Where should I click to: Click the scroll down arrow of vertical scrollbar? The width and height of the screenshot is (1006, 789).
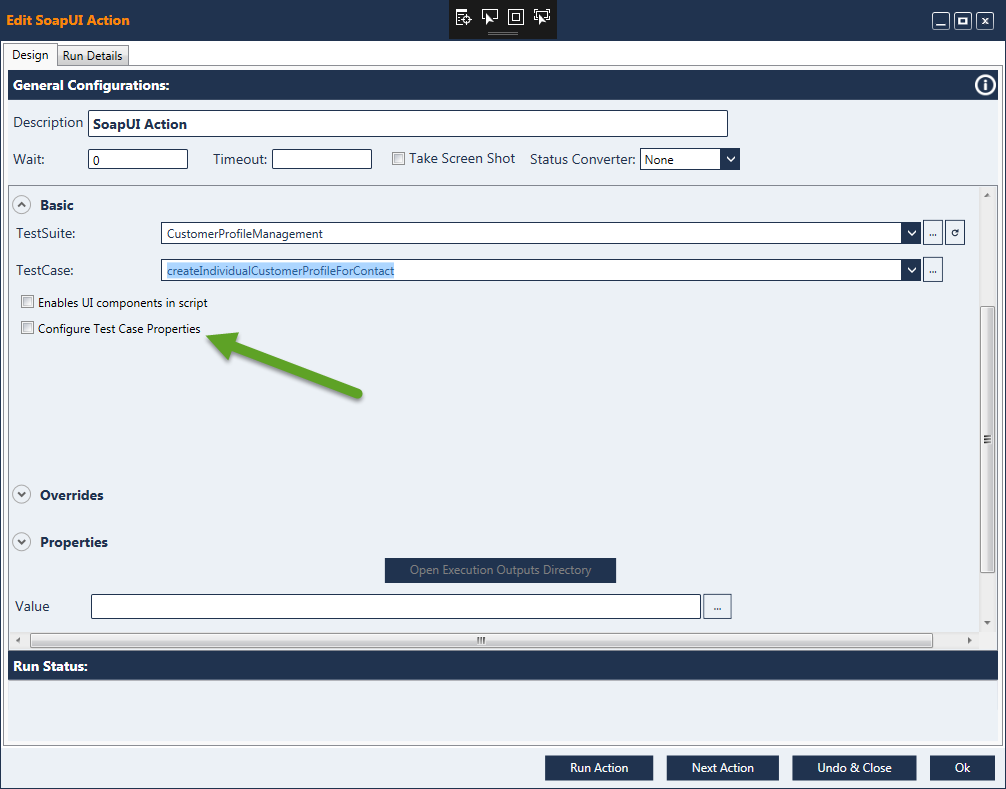pyautogui.click(x=987, y=623)
